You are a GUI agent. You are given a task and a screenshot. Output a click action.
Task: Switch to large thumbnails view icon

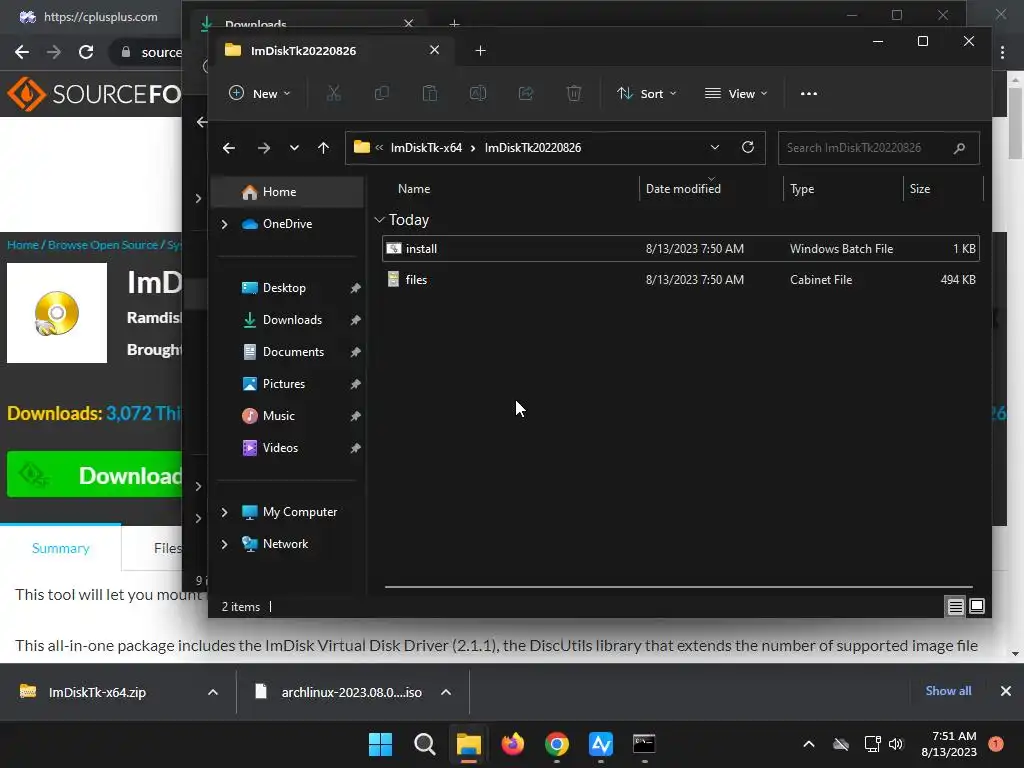click(x=977, y=607)
